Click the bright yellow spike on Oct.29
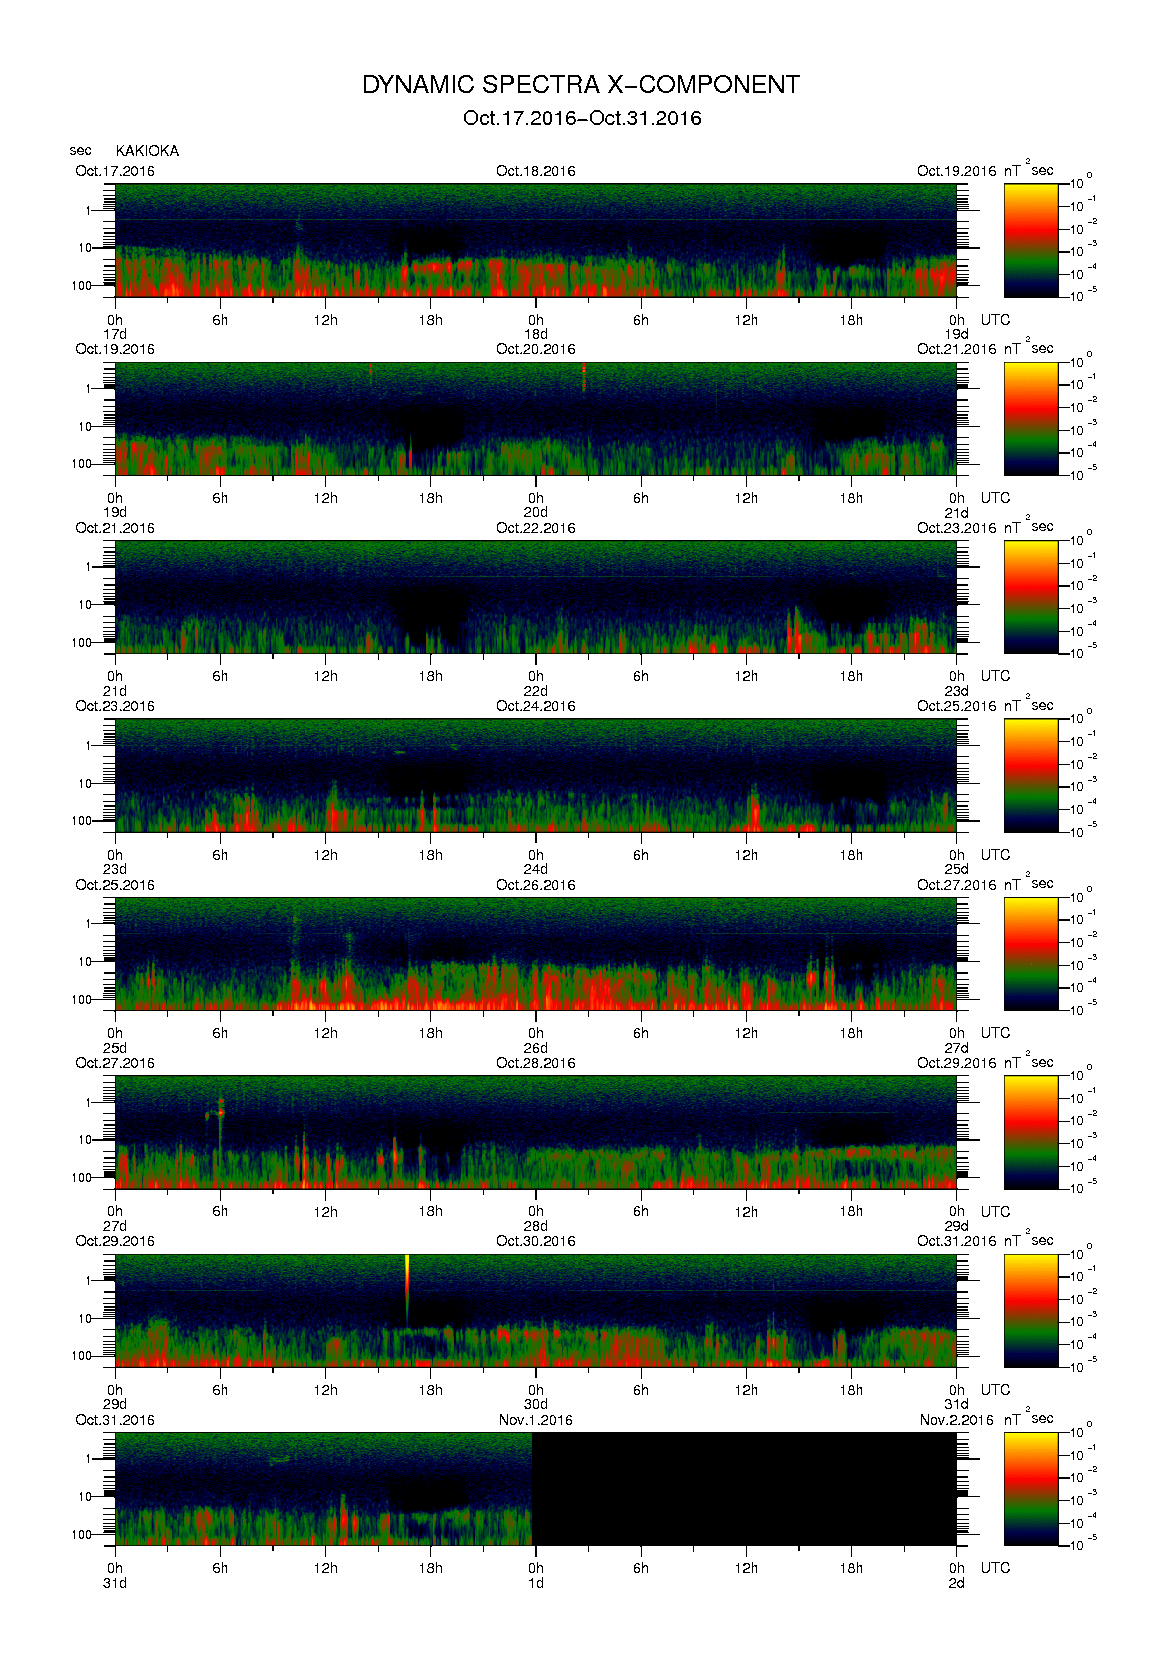The width and height of the screenshot is (1165, 1679). tap(407, 1285)
